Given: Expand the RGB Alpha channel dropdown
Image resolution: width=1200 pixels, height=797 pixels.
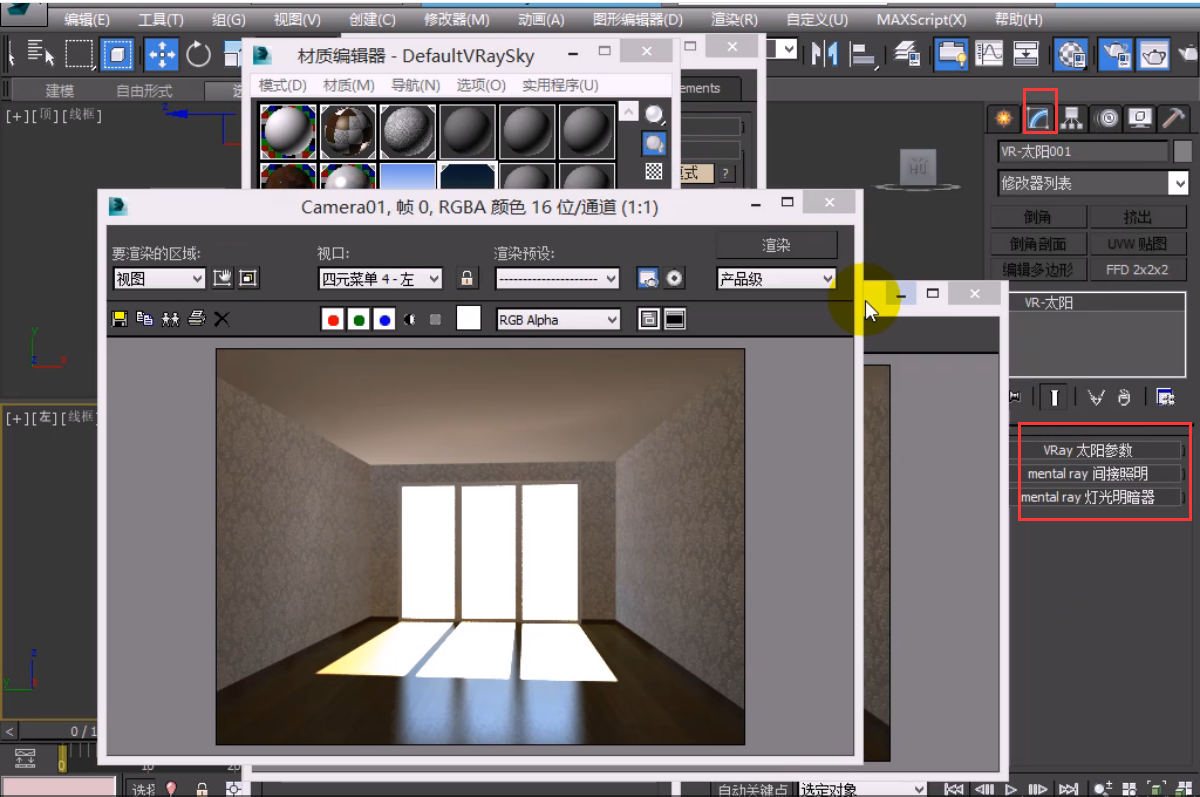Looking at the screenshot, I should click(558, 320).
